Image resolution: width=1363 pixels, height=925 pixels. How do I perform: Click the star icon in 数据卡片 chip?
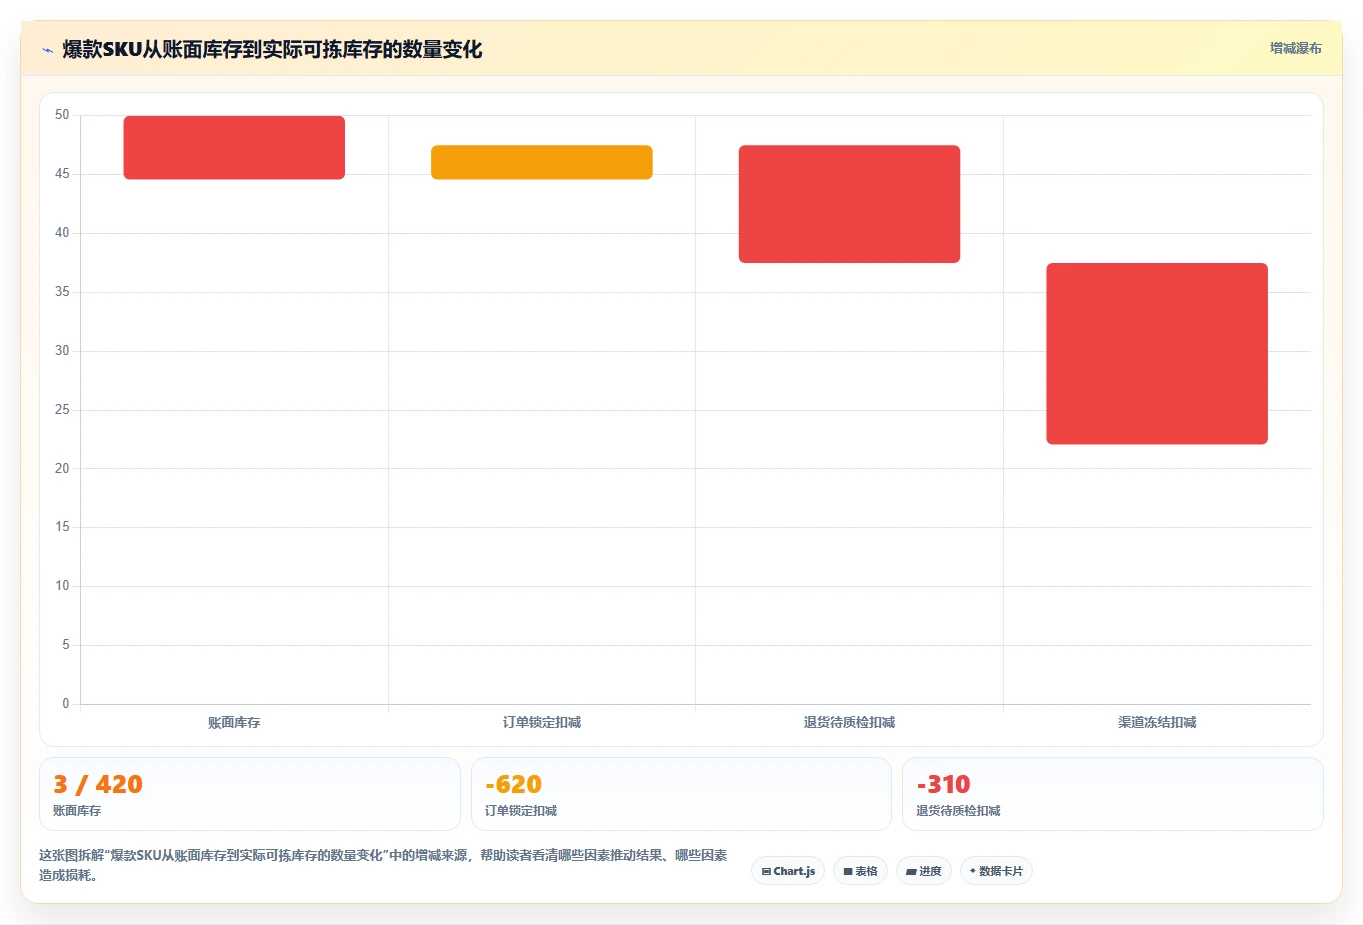[x=973, y=871]
